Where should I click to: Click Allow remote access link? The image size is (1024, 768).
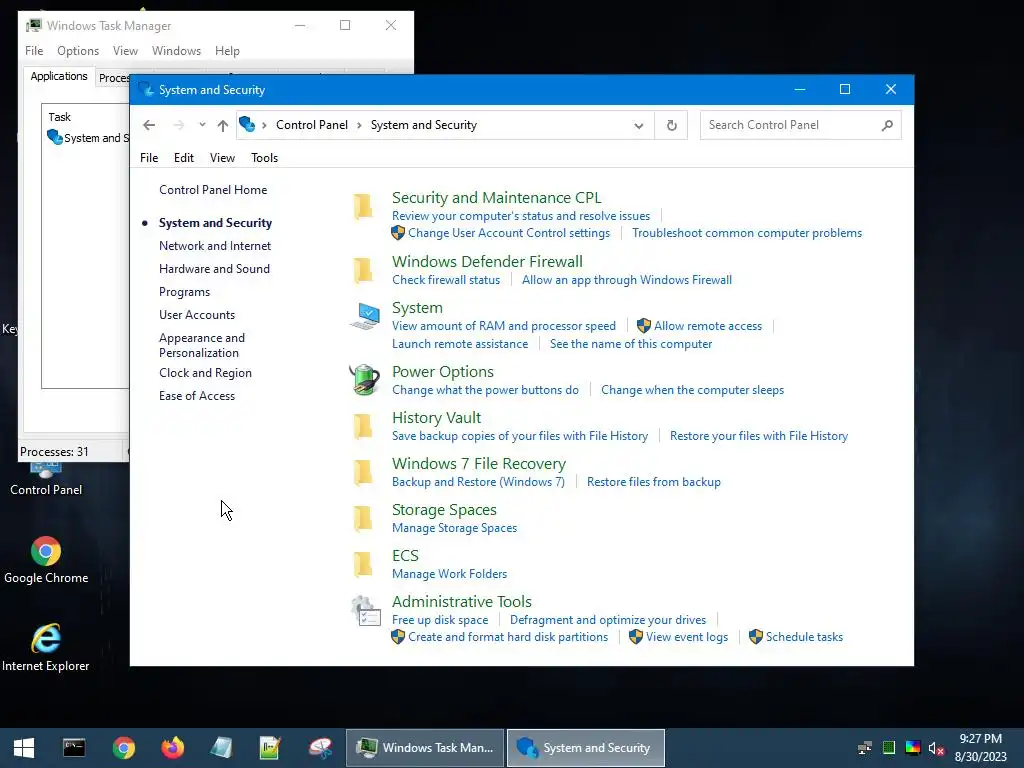tap(708, 326)
